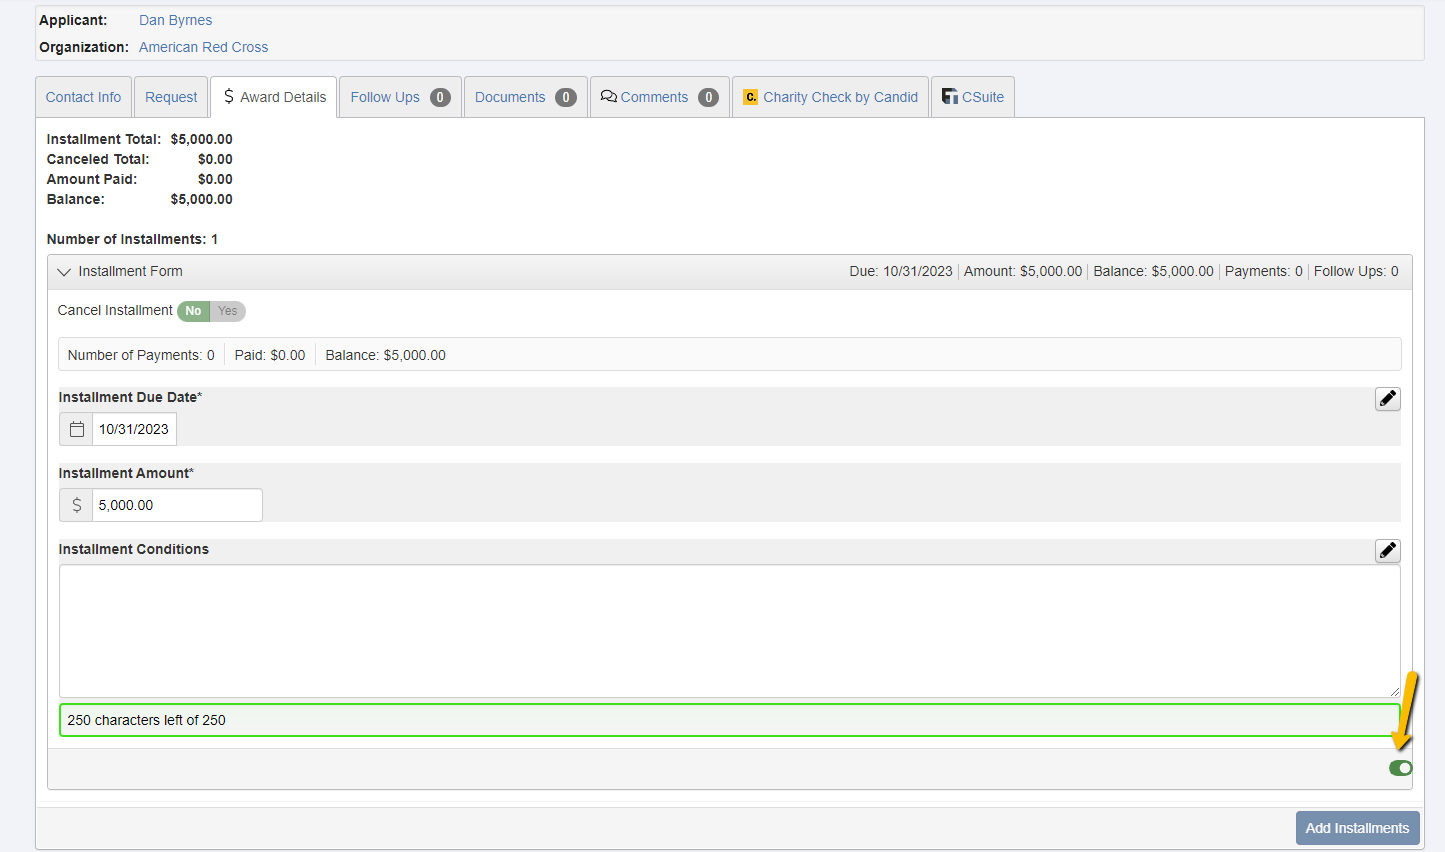
Task: Click the CSuite logo icon
Action: pyautogui.click(x=950, y=97)
